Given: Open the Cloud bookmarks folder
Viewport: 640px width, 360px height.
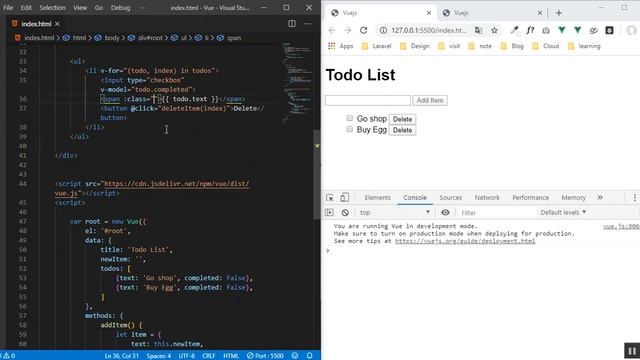Looking at the screenshot, I should point(545,46).
